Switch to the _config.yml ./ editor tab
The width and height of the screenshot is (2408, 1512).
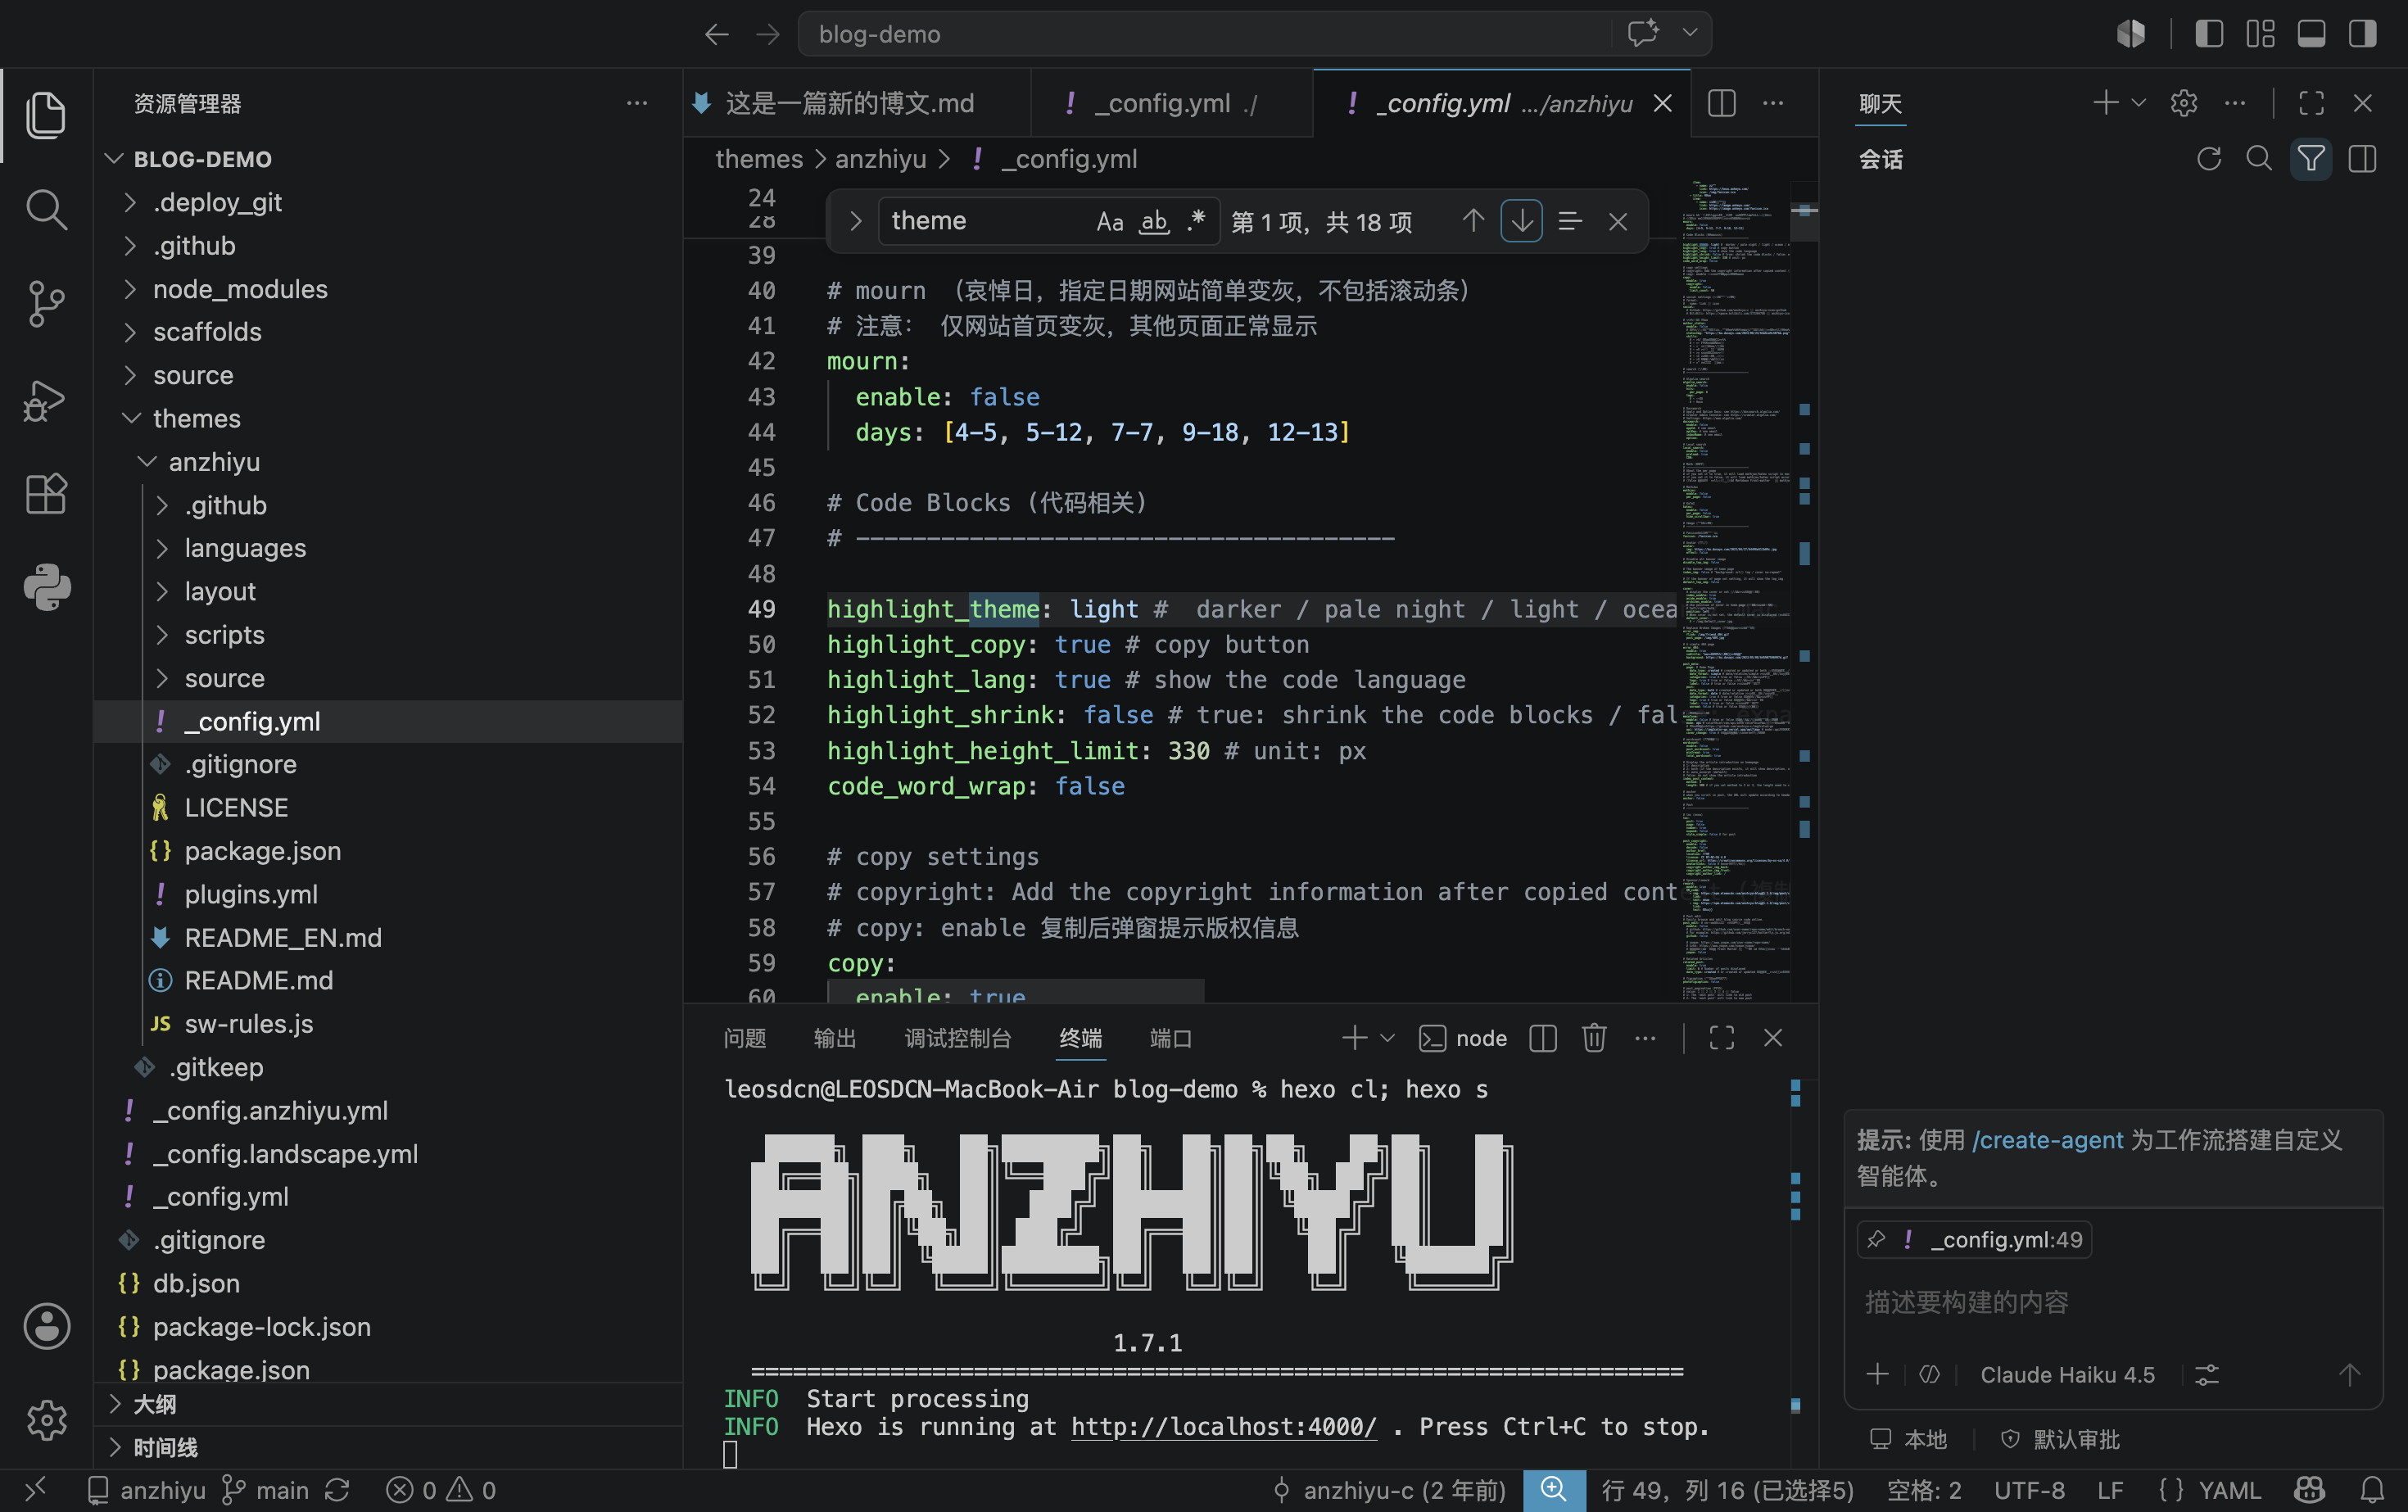[x=1171, y=103]
